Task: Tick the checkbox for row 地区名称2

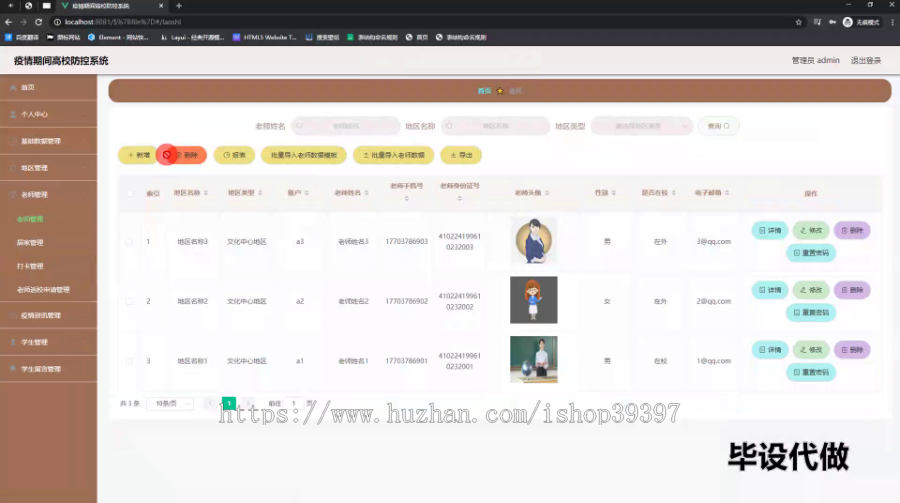Action: point(129,301)
